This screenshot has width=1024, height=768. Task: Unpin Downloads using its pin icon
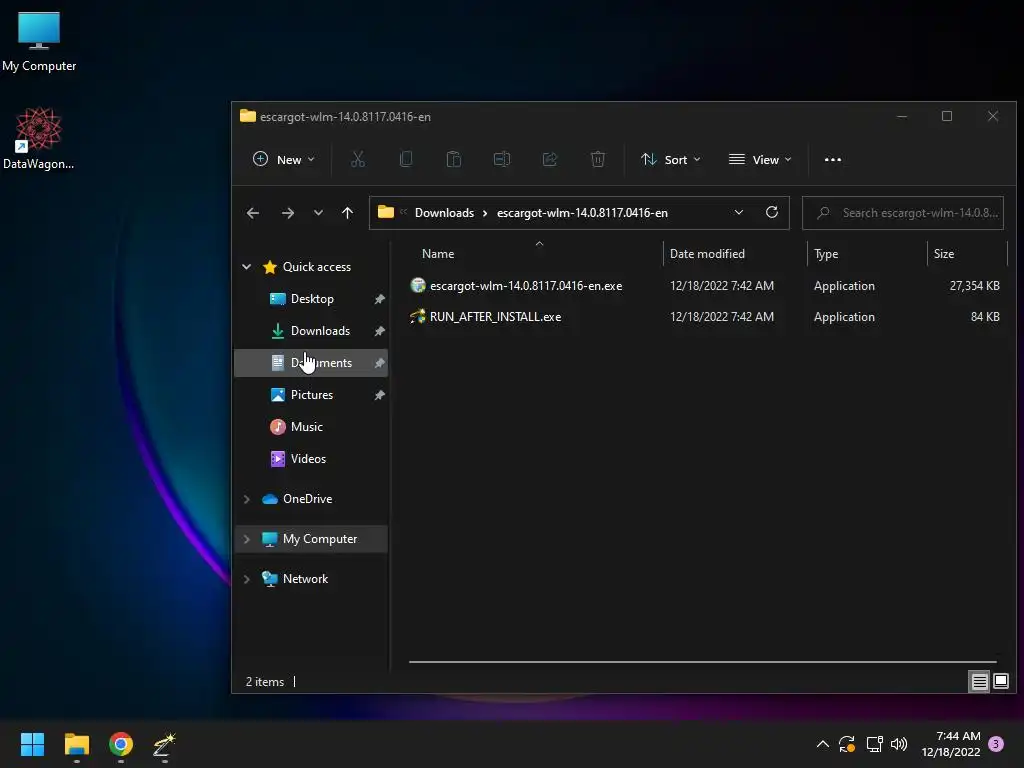(x=379, y=331)
